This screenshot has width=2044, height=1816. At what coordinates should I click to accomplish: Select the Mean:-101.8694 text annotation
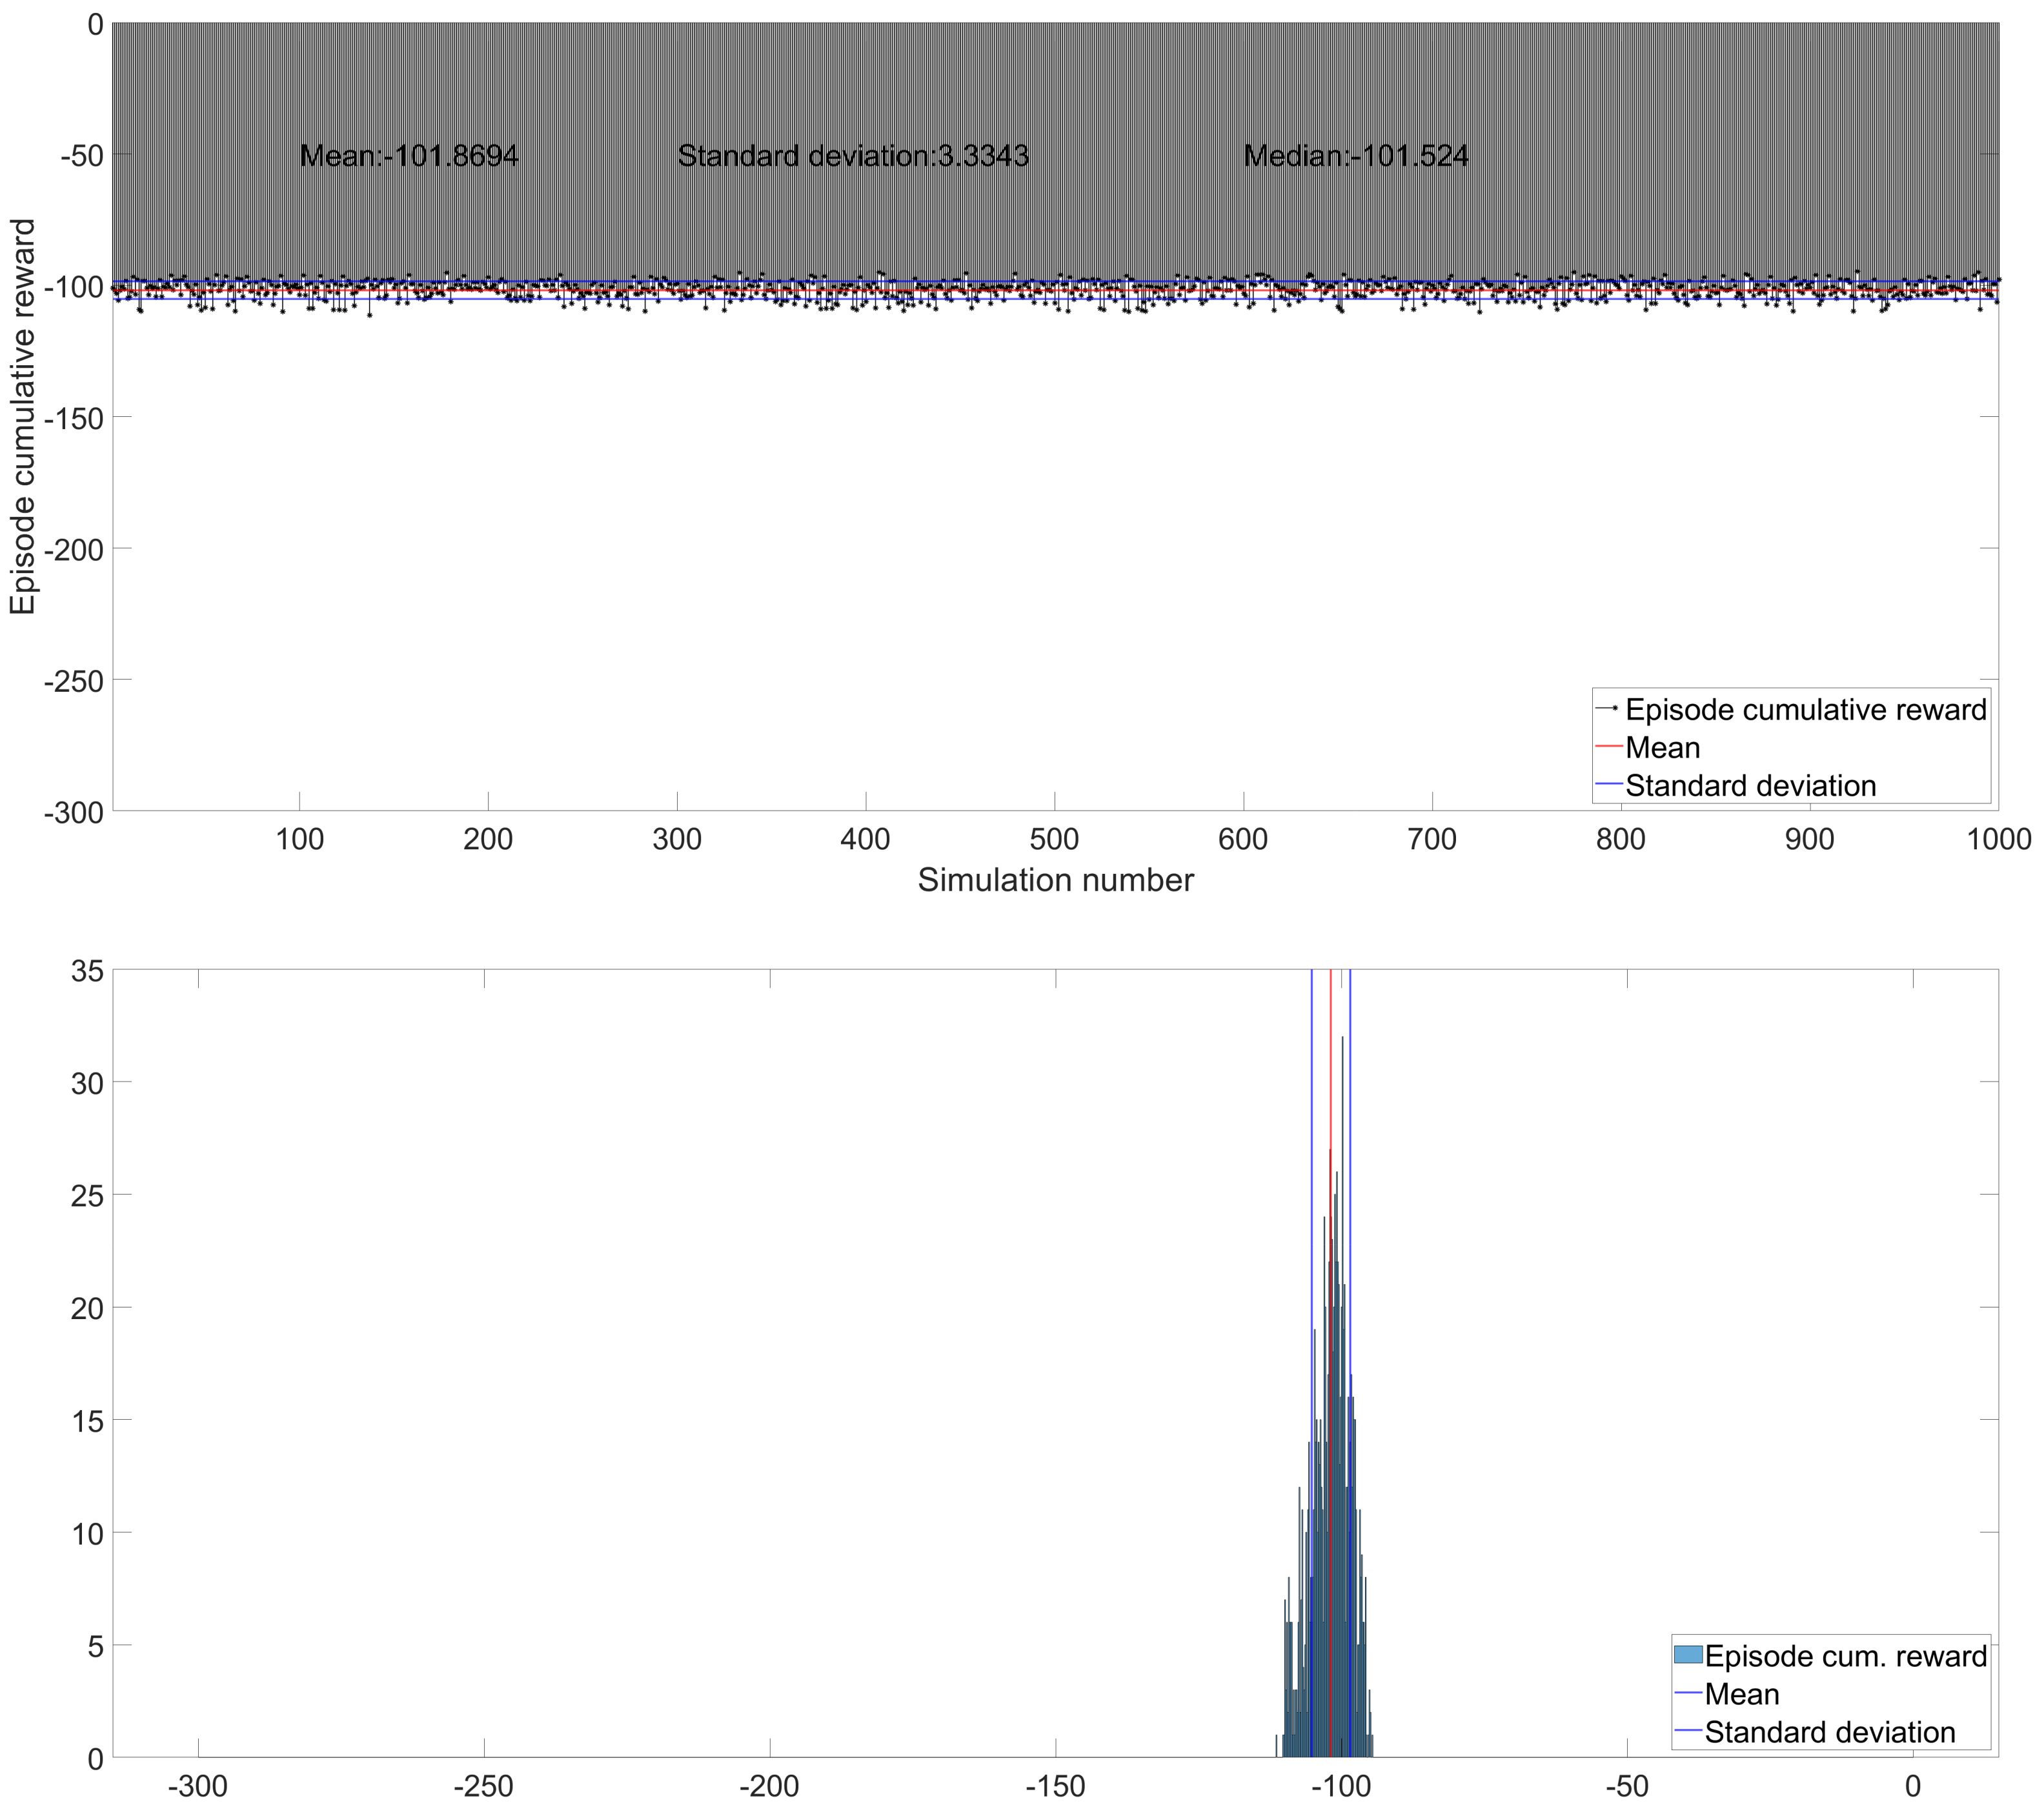[409, 156]
